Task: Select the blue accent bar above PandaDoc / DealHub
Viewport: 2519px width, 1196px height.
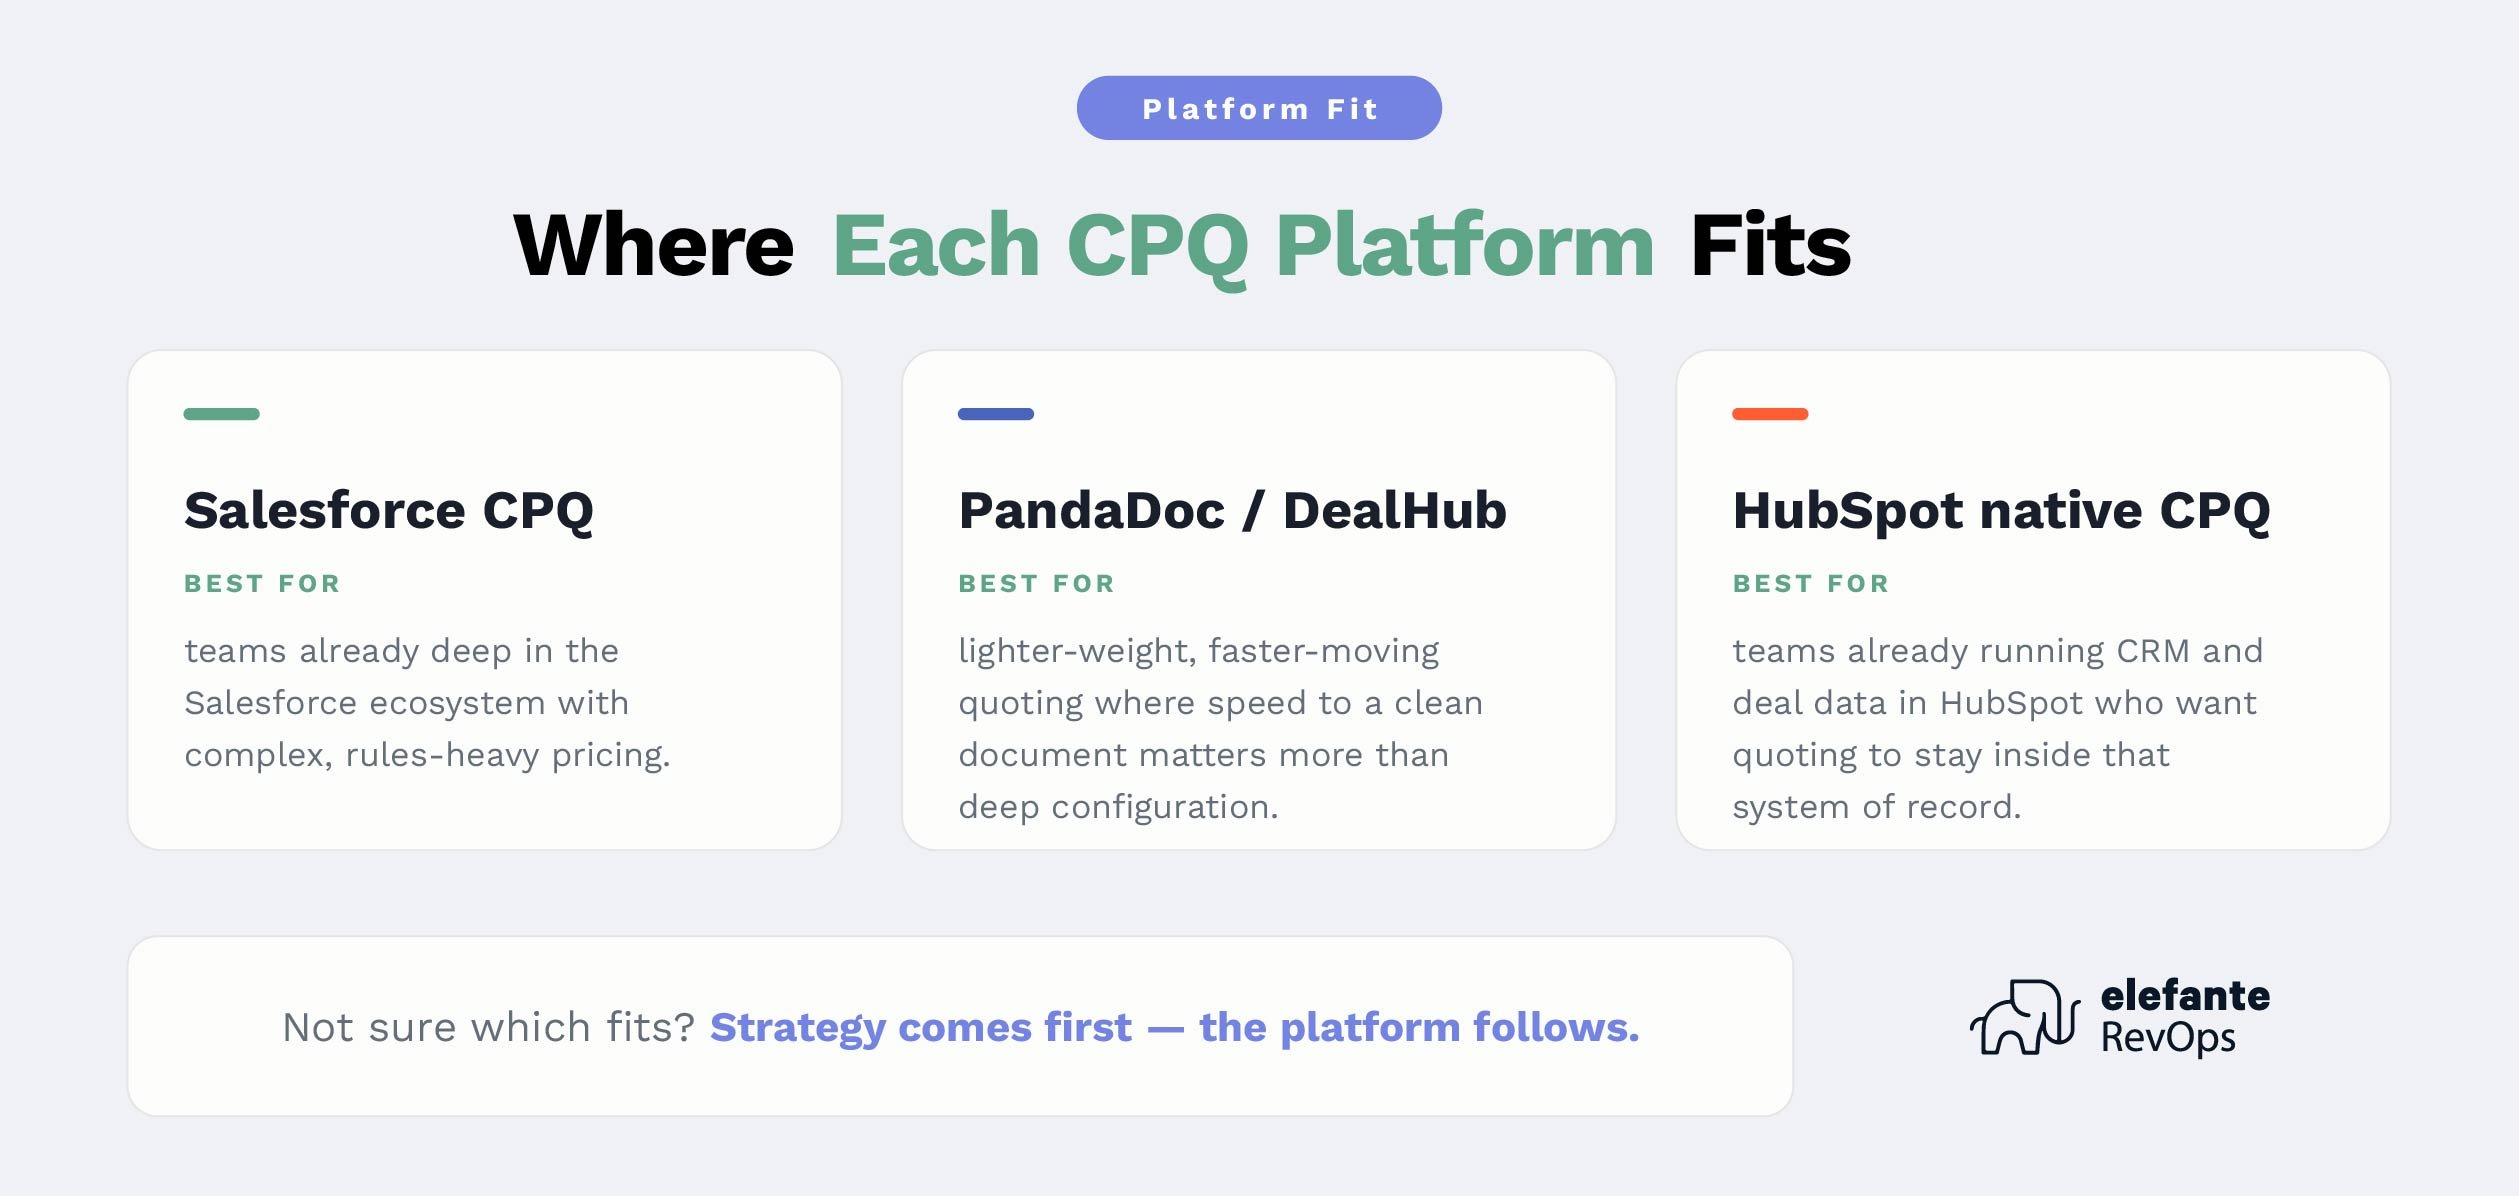Action: tap(996, 414)
